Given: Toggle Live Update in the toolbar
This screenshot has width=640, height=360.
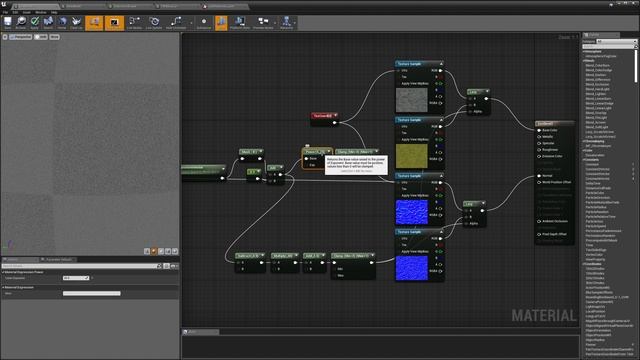Looking at the screenshot, I should 154,23.
